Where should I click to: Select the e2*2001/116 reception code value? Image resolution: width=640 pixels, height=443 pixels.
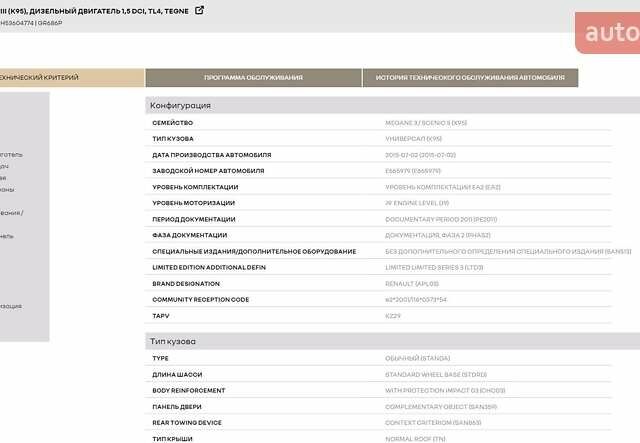point(416,300)
